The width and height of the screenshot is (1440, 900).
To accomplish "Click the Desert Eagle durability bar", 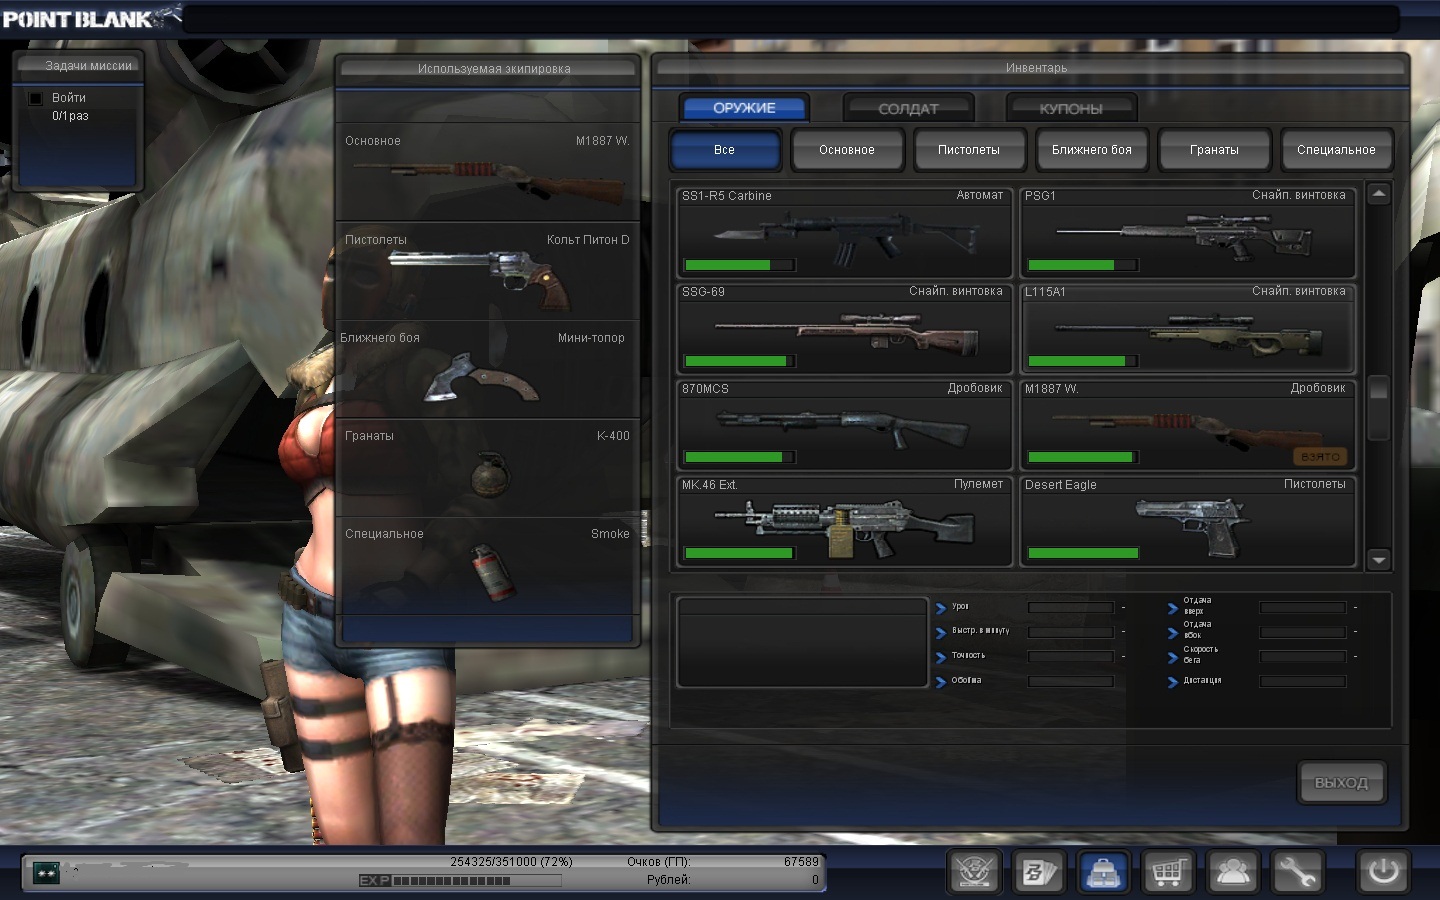I will (x=1083, y=553).
